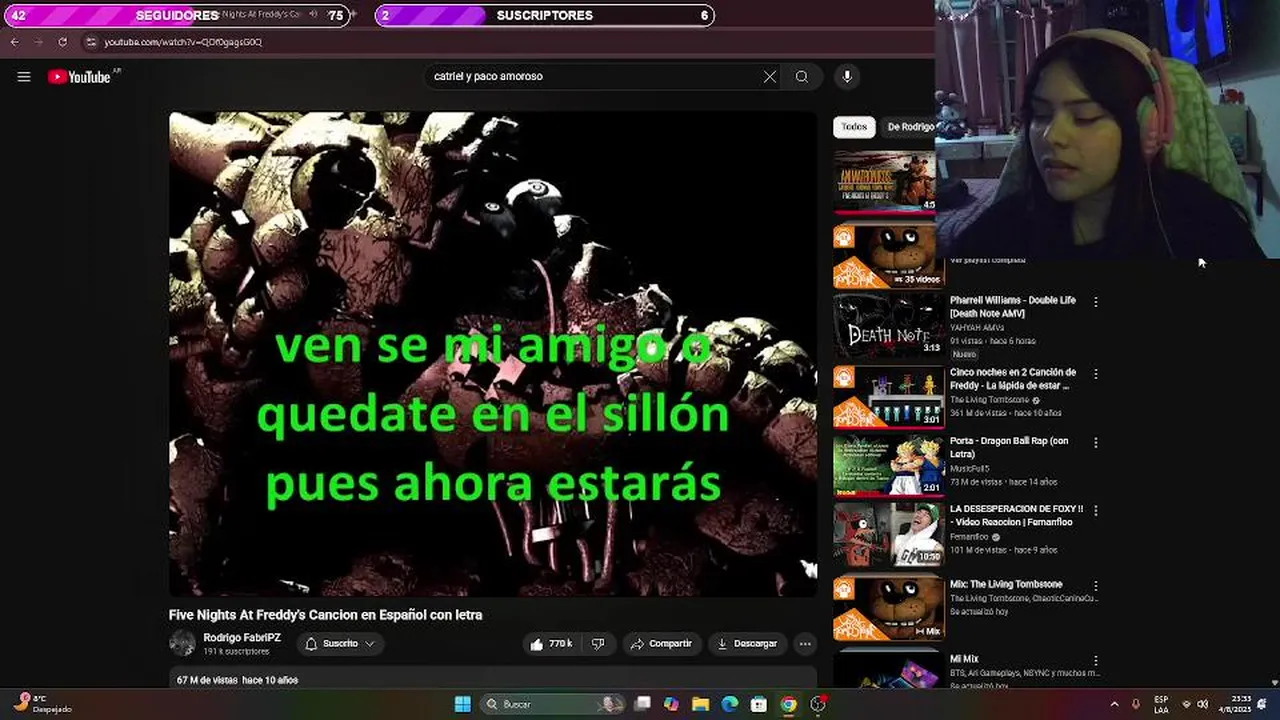Like the video with 770 k
The image size is (1280, 720).
[x=550, y=644]
